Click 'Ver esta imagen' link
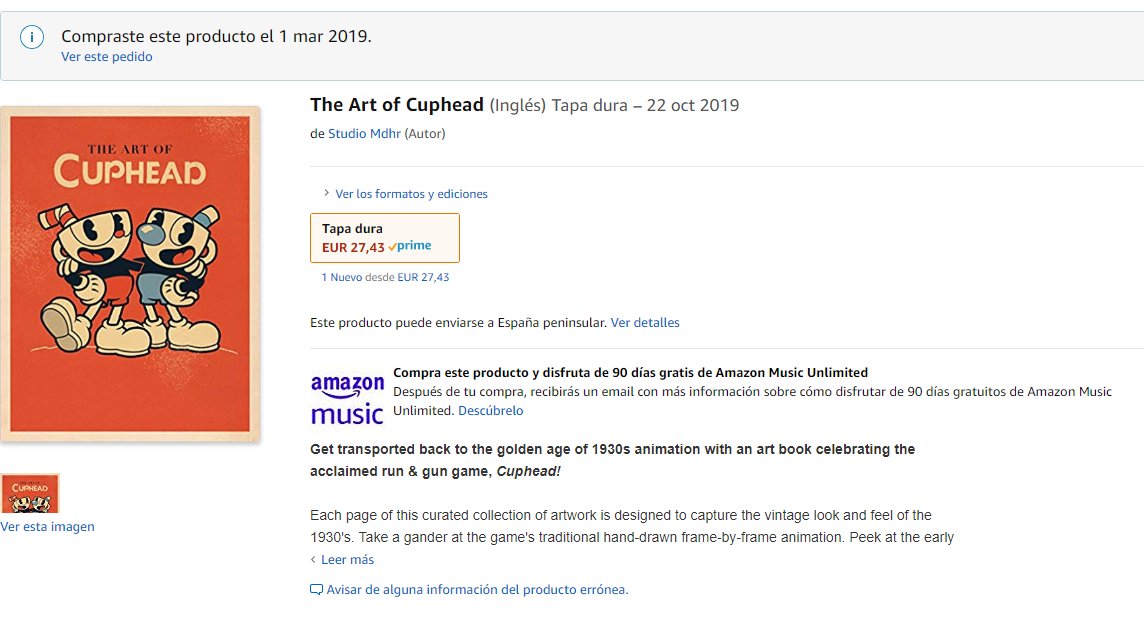 click(47, 527)
